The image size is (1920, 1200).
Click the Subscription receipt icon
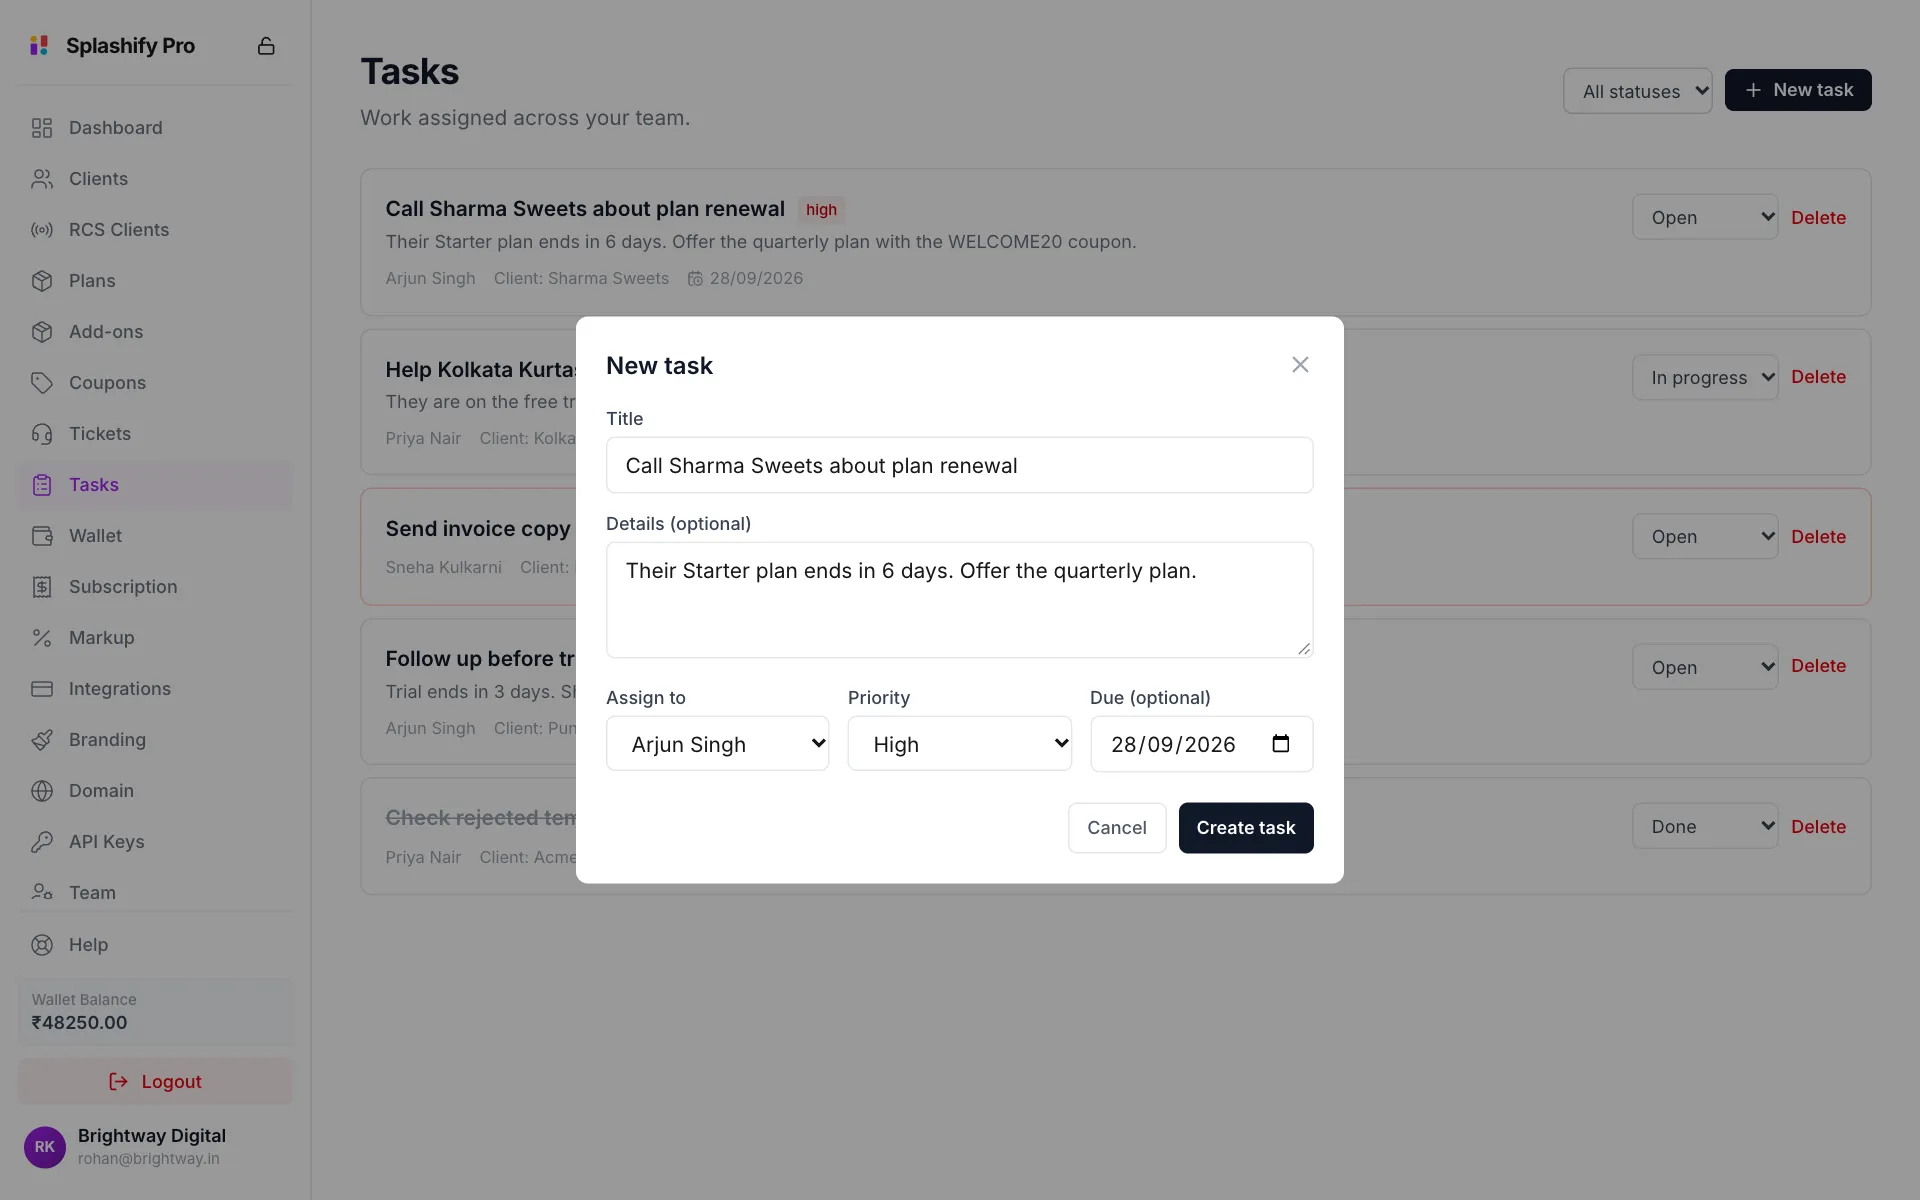point(42,587)
